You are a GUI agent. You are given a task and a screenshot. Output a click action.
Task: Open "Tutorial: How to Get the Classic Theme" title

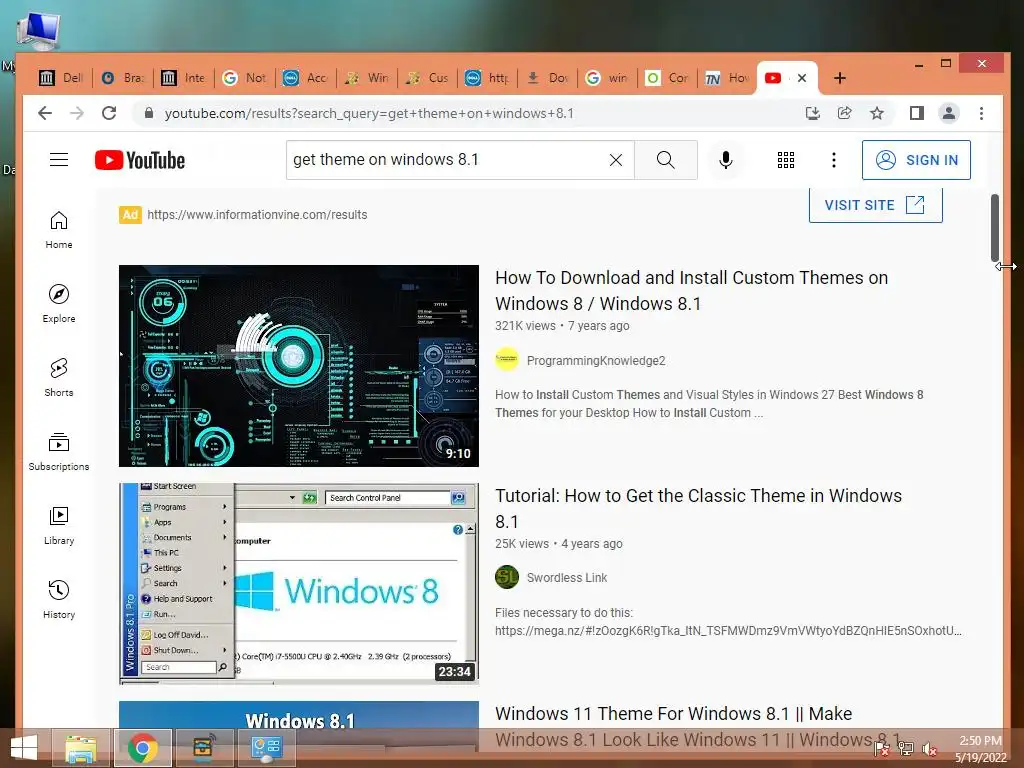[698, 509]
